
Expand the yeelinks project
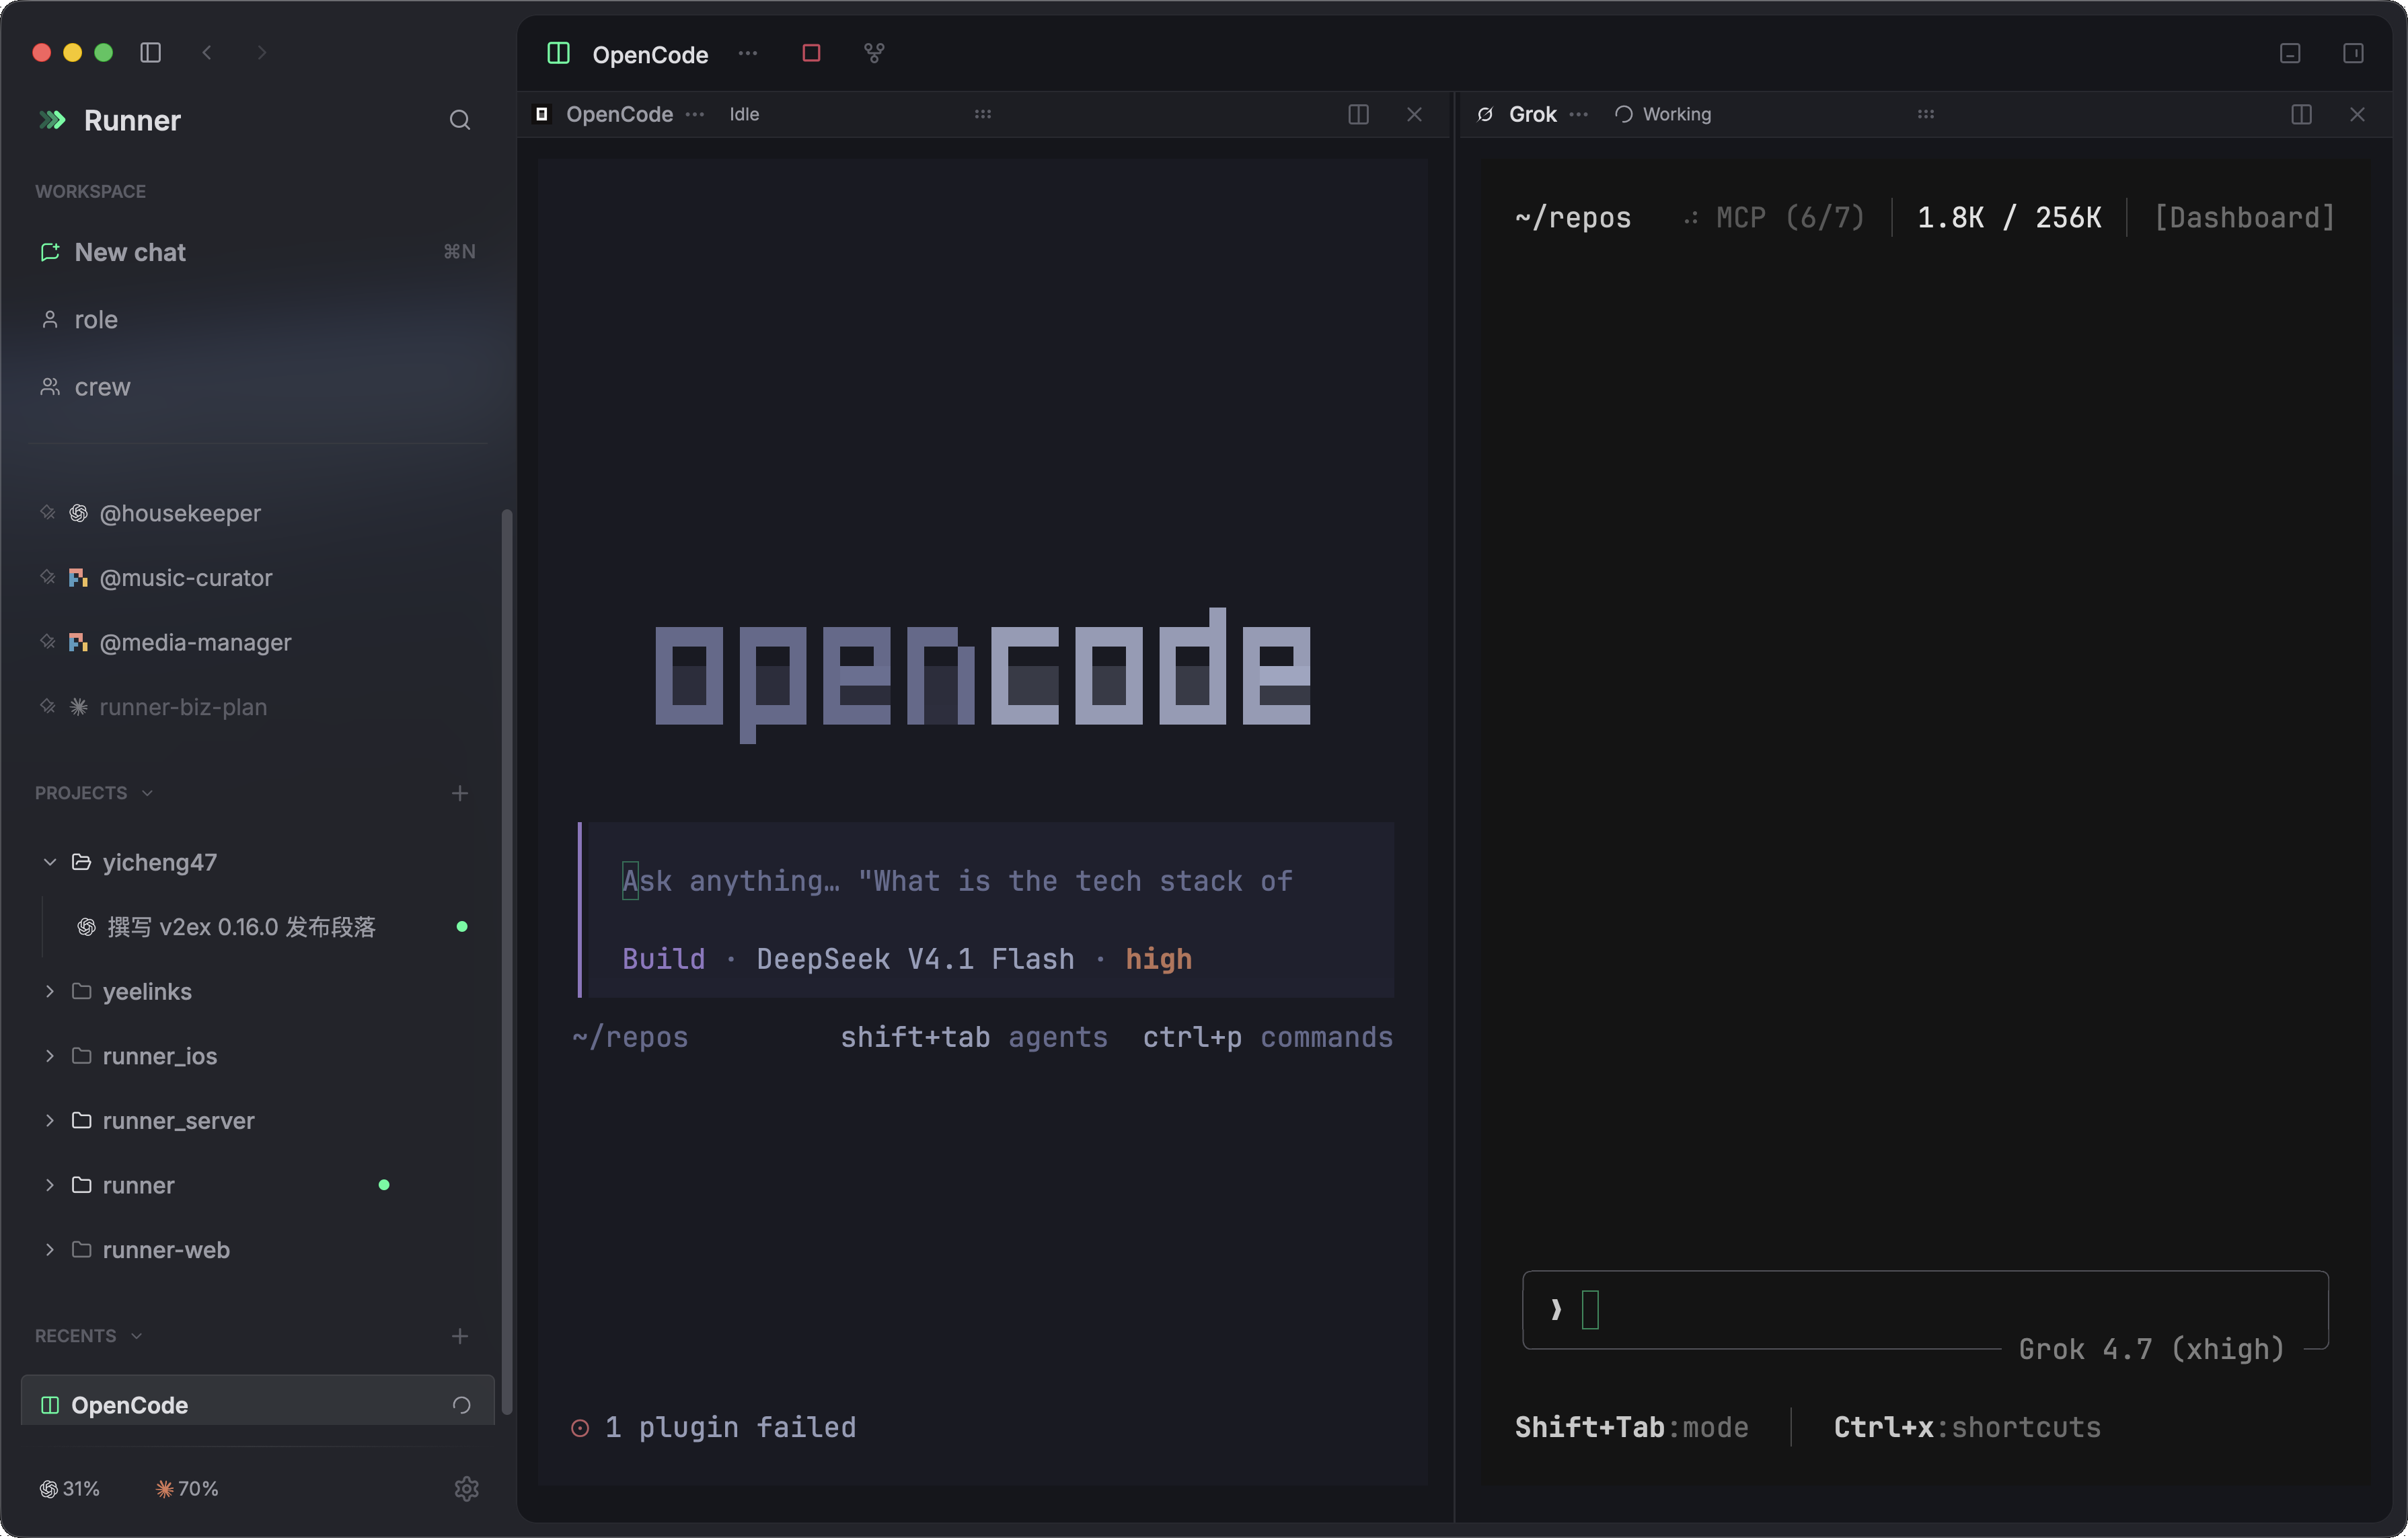49,991
